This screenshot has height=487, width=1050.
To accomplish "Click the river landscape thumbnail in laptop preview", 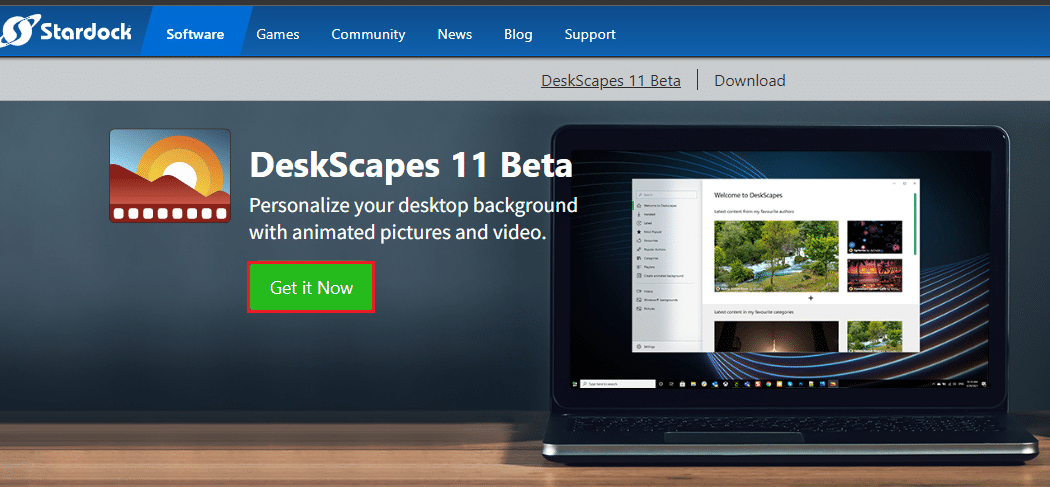I will tap(776, 256).
